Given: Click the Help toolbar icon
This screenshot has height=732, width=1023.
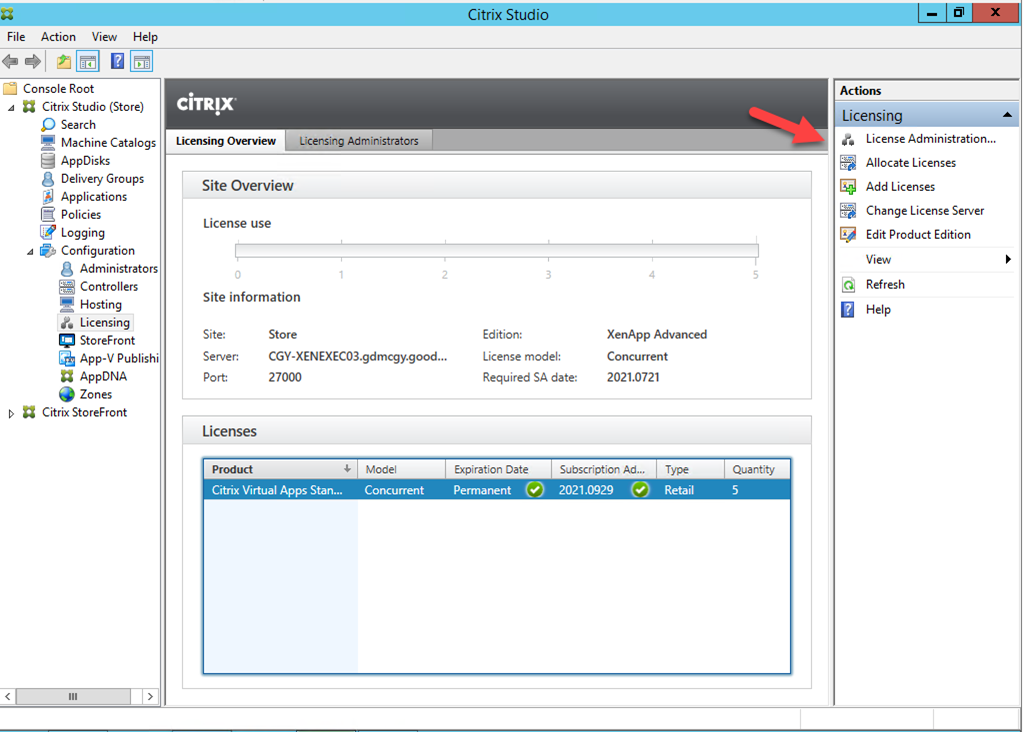Looking at the screenshot, I should 117,62.
